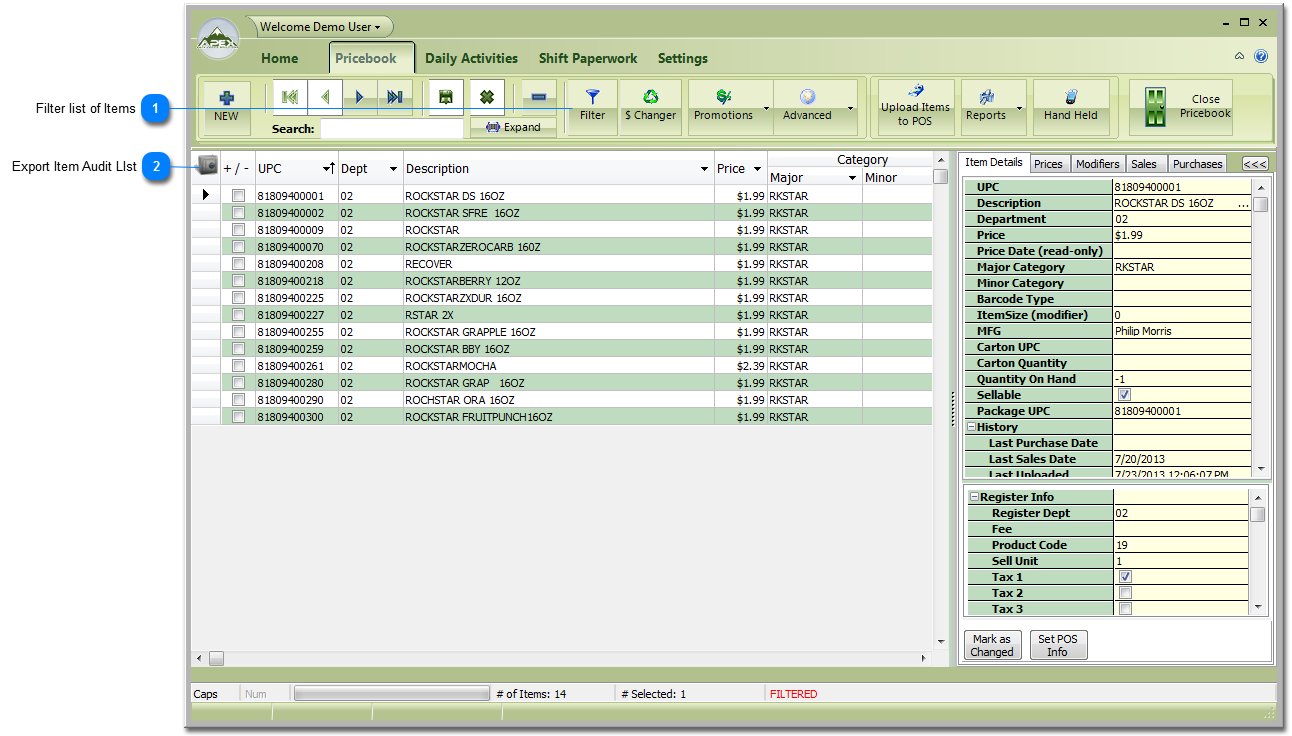This screenshot has width=1292, height=736.
Task: Enable the Tax 2 checkbox
Action: 1124,592
